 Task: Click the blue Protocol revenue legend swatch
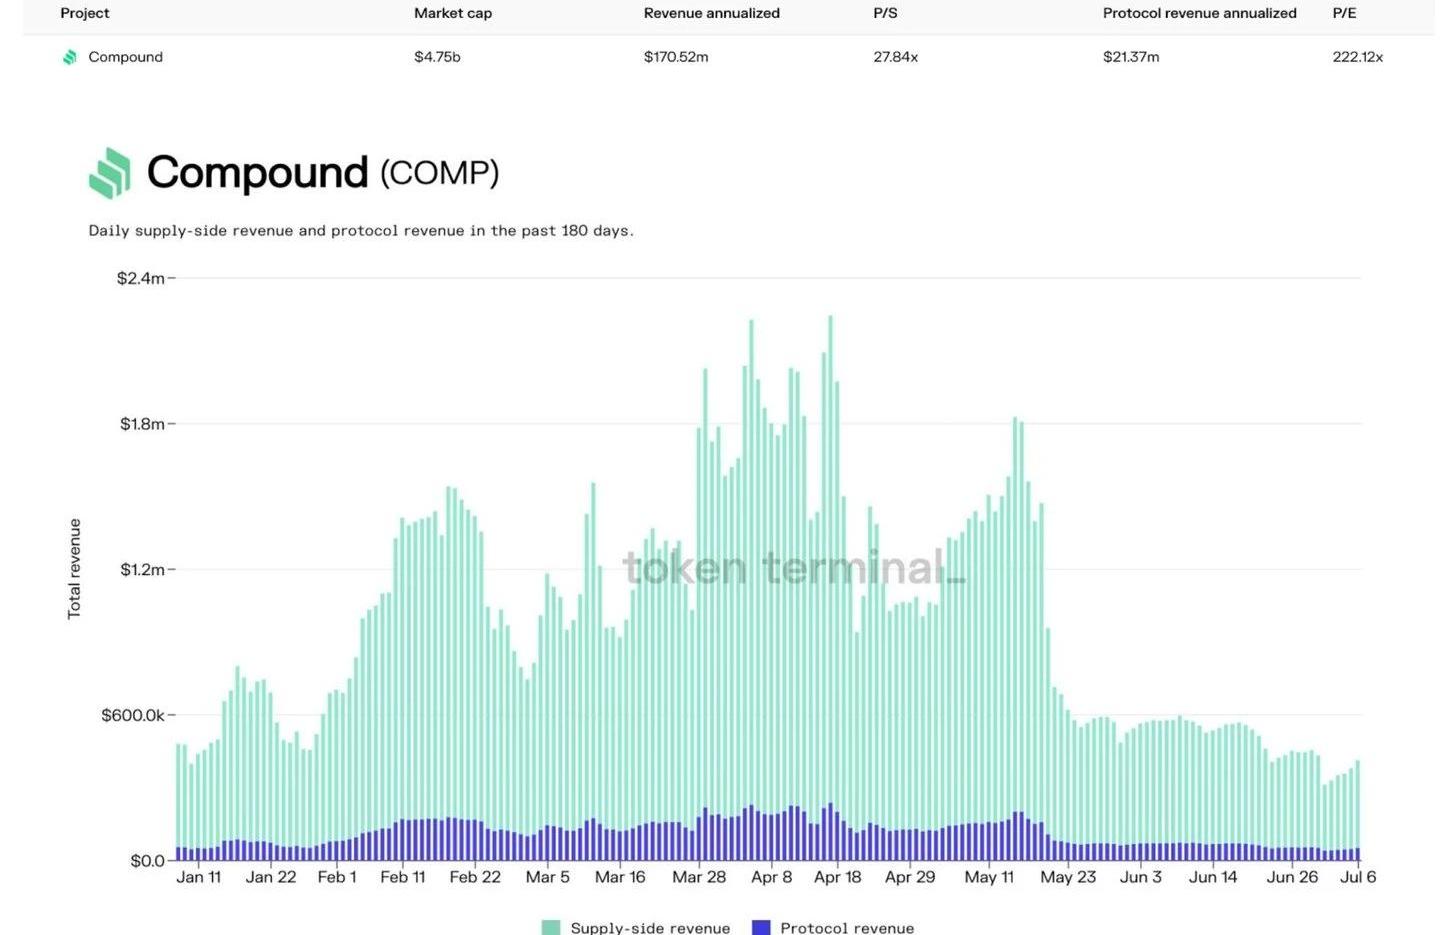click(x=761, y=927)
